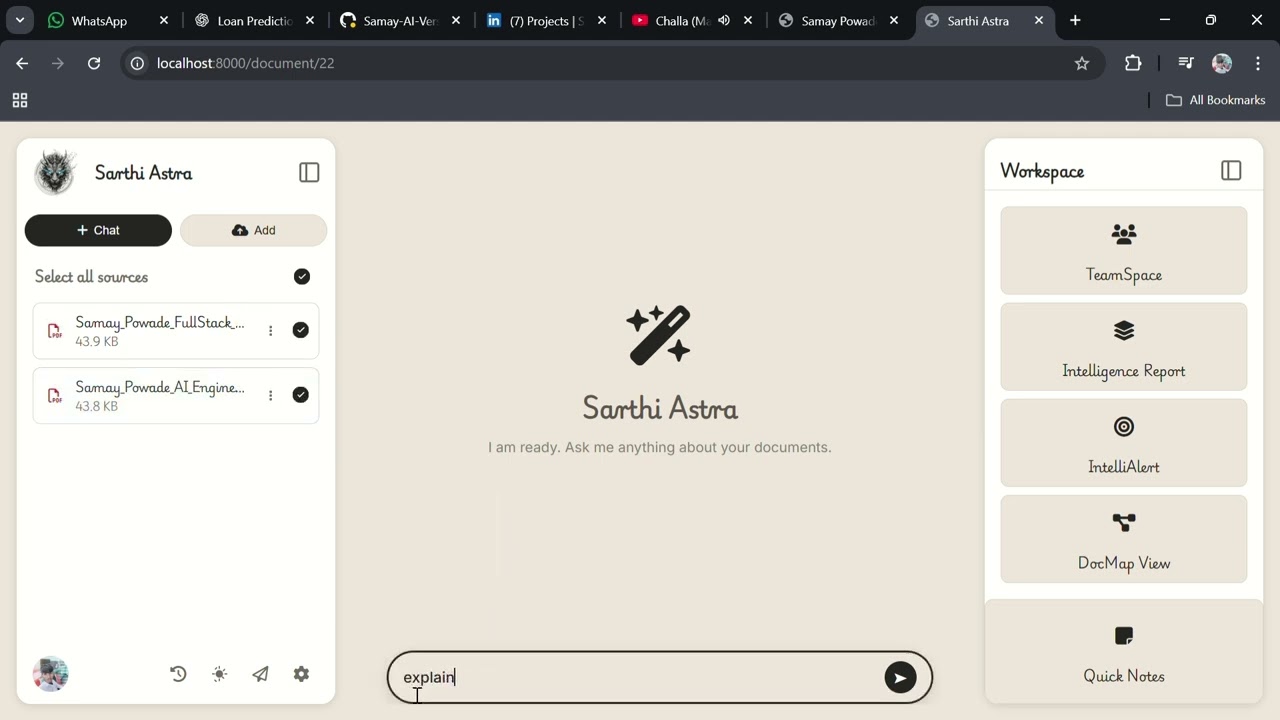Viewport: 1280px width, 720px height.
Task: Open tab search dropdown arrow
Action: tap(19, 20)
